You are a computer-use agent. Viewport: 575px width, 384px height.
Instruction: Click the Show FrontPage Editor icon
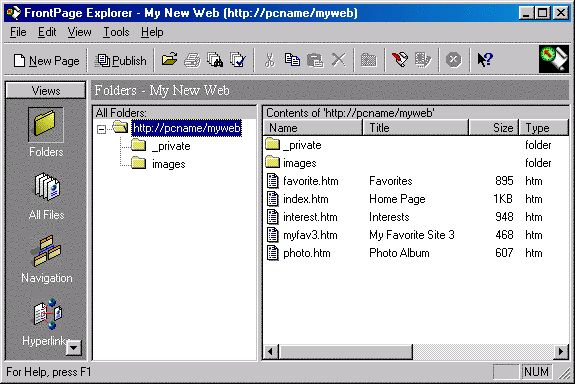click(x=399, y=60)
